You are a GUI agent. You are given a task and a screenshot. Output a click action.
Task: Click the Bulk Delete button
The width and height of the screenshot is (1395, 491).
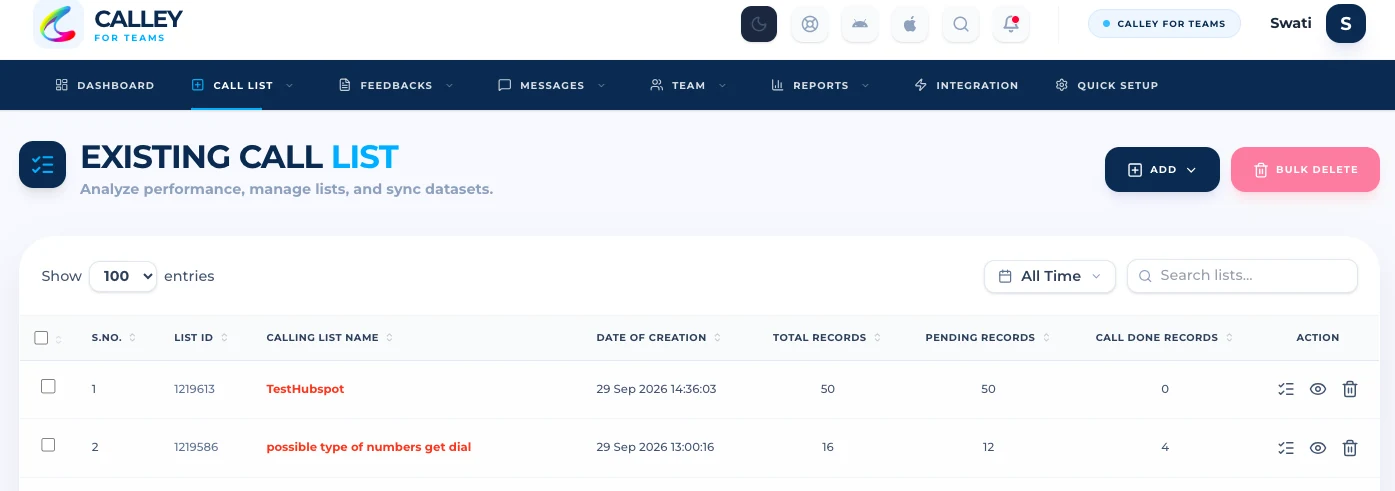click(x=1305, y=169)
